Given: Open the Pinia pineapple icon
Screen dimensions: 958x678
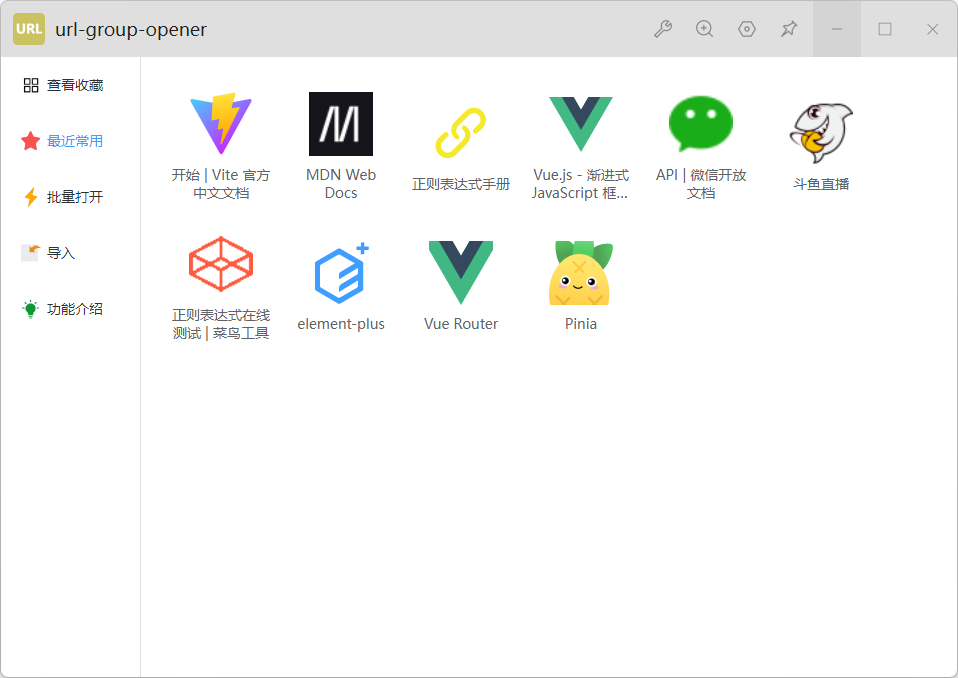Looking at the screenshot, I should pos(580,272).
